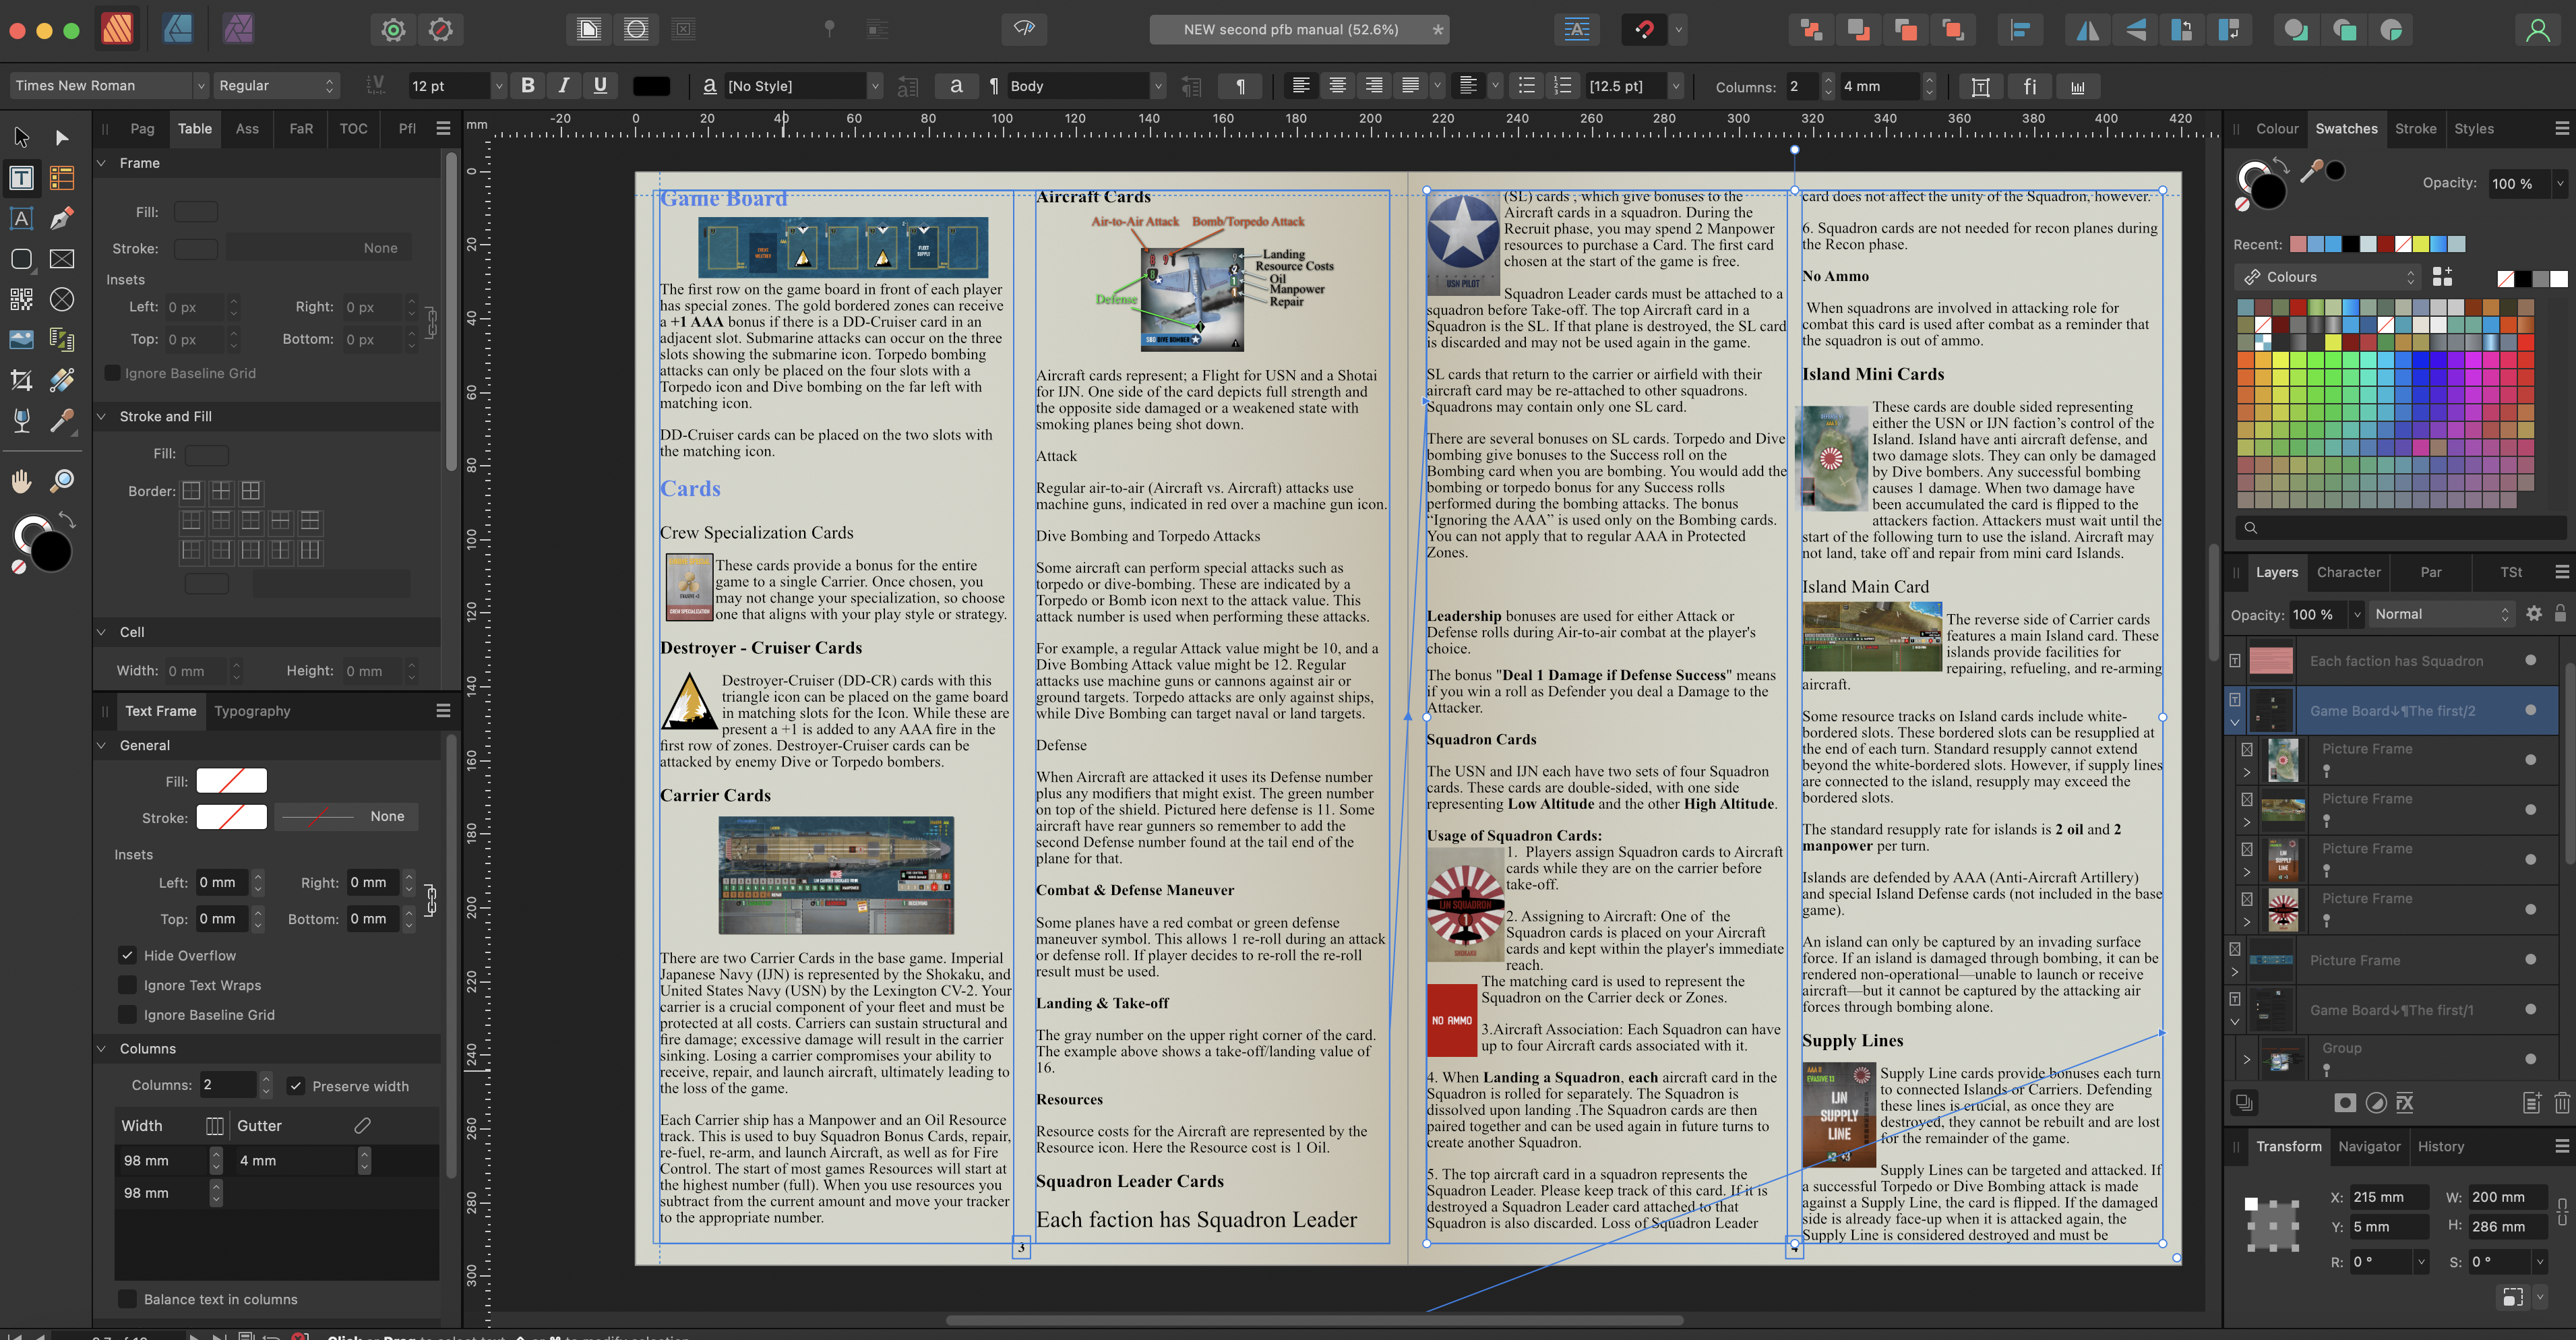Click the numbered list icon
Viewport: 2576px width, 1340px height.
click(1562, 86)
